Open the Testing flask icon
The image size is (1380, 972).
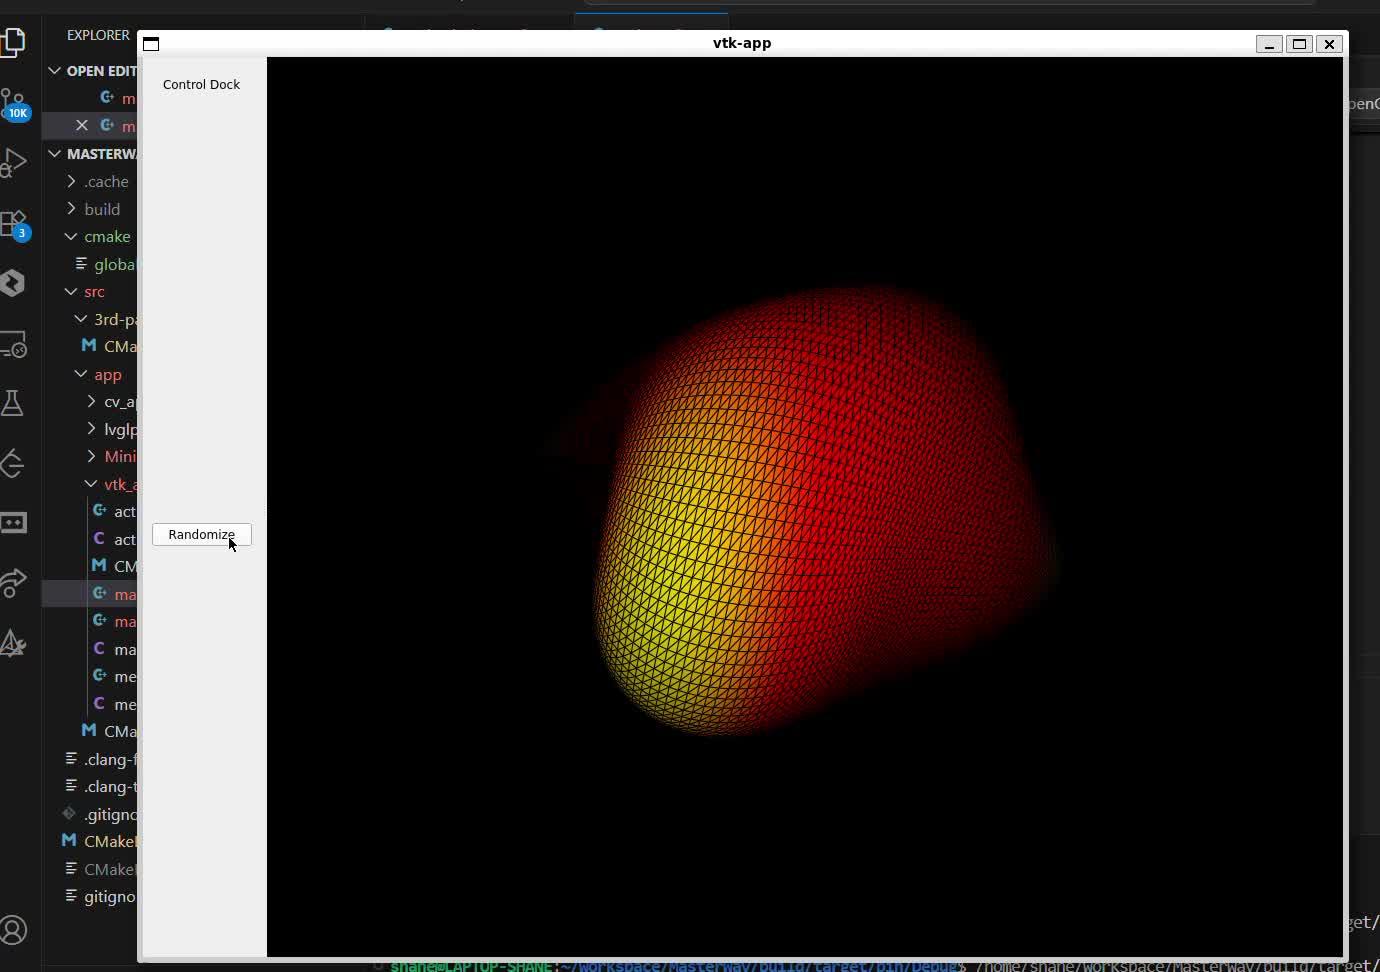coord(13,403)
